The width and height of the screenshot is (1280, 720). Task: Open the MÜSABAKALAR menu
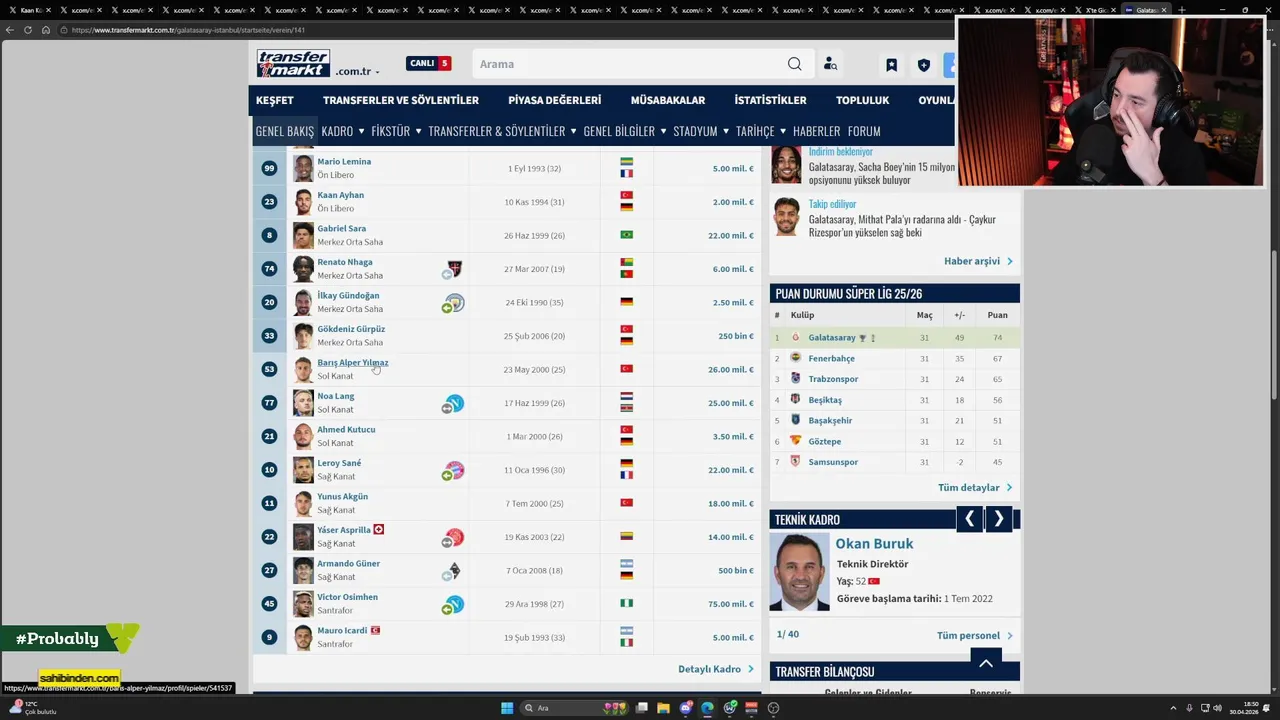pos(668,100)
